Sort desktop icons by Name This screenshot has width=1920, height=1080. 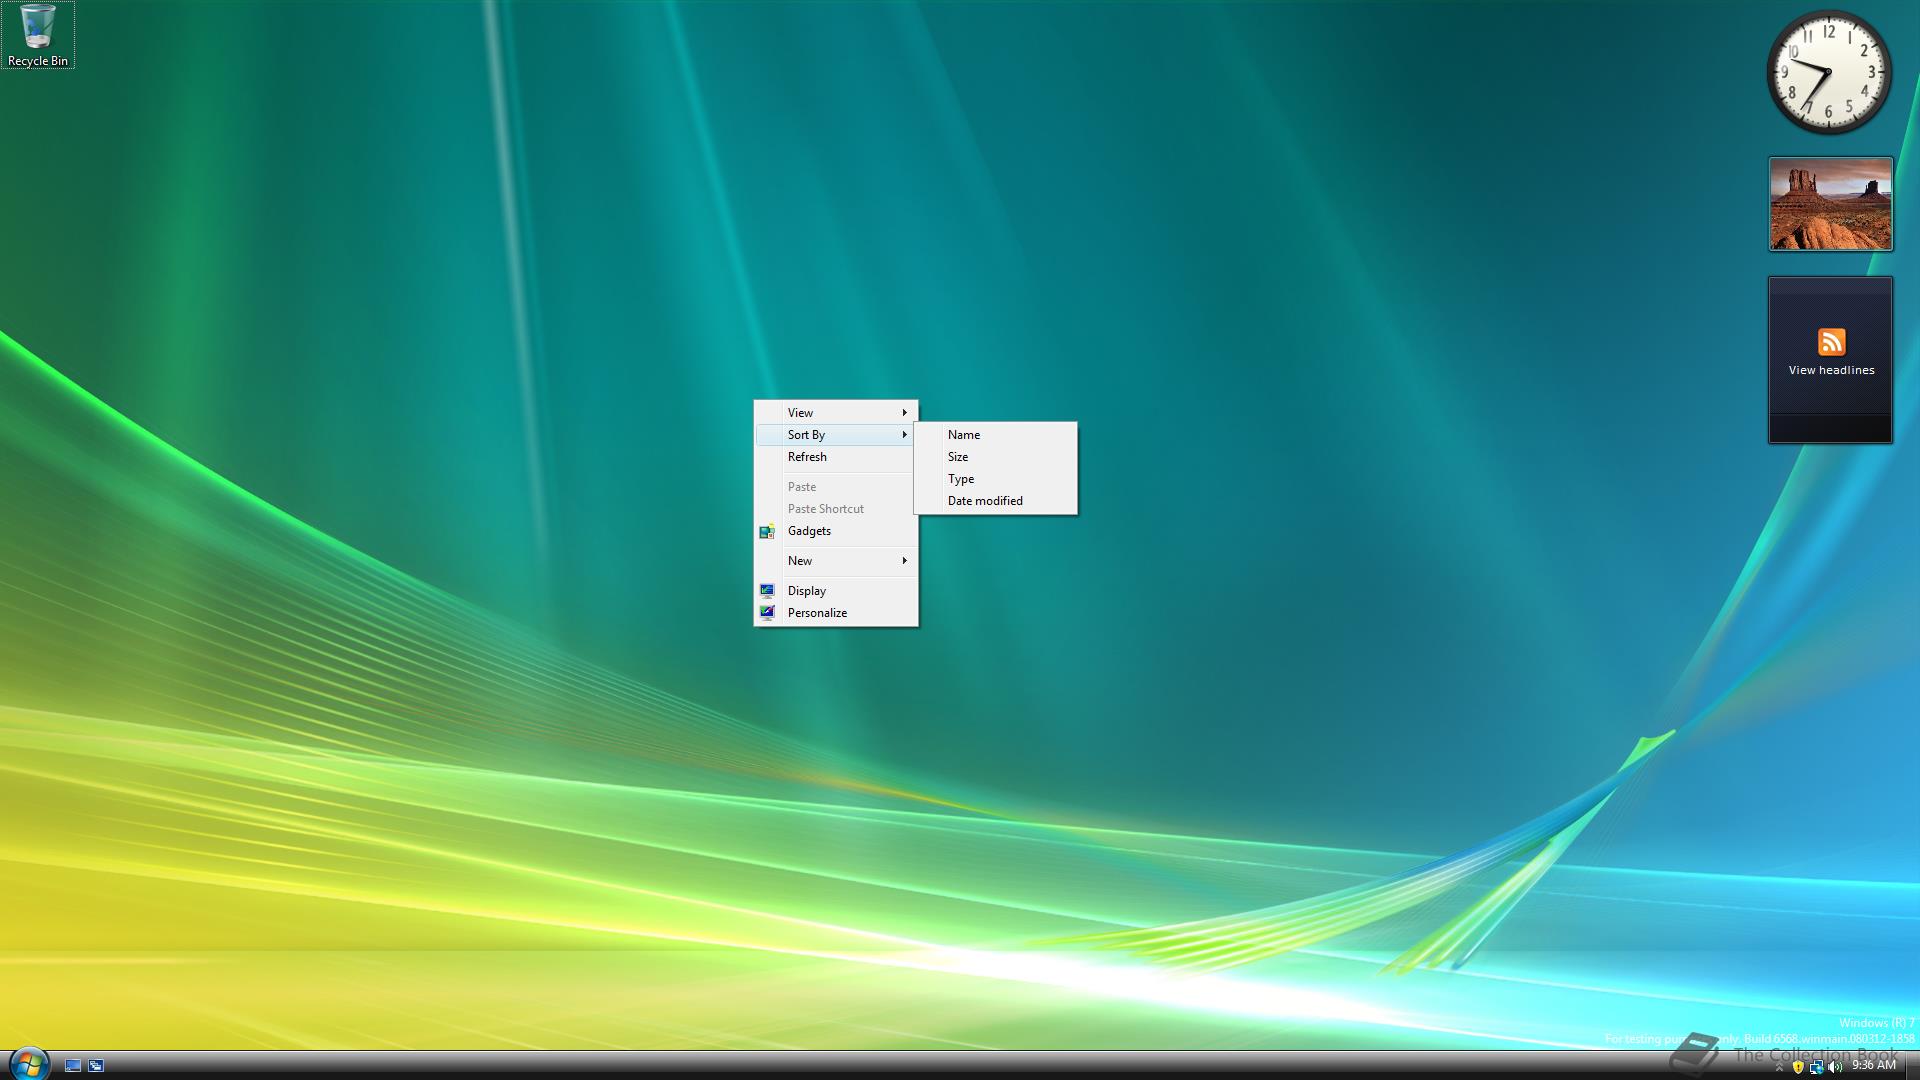point(996,435)
